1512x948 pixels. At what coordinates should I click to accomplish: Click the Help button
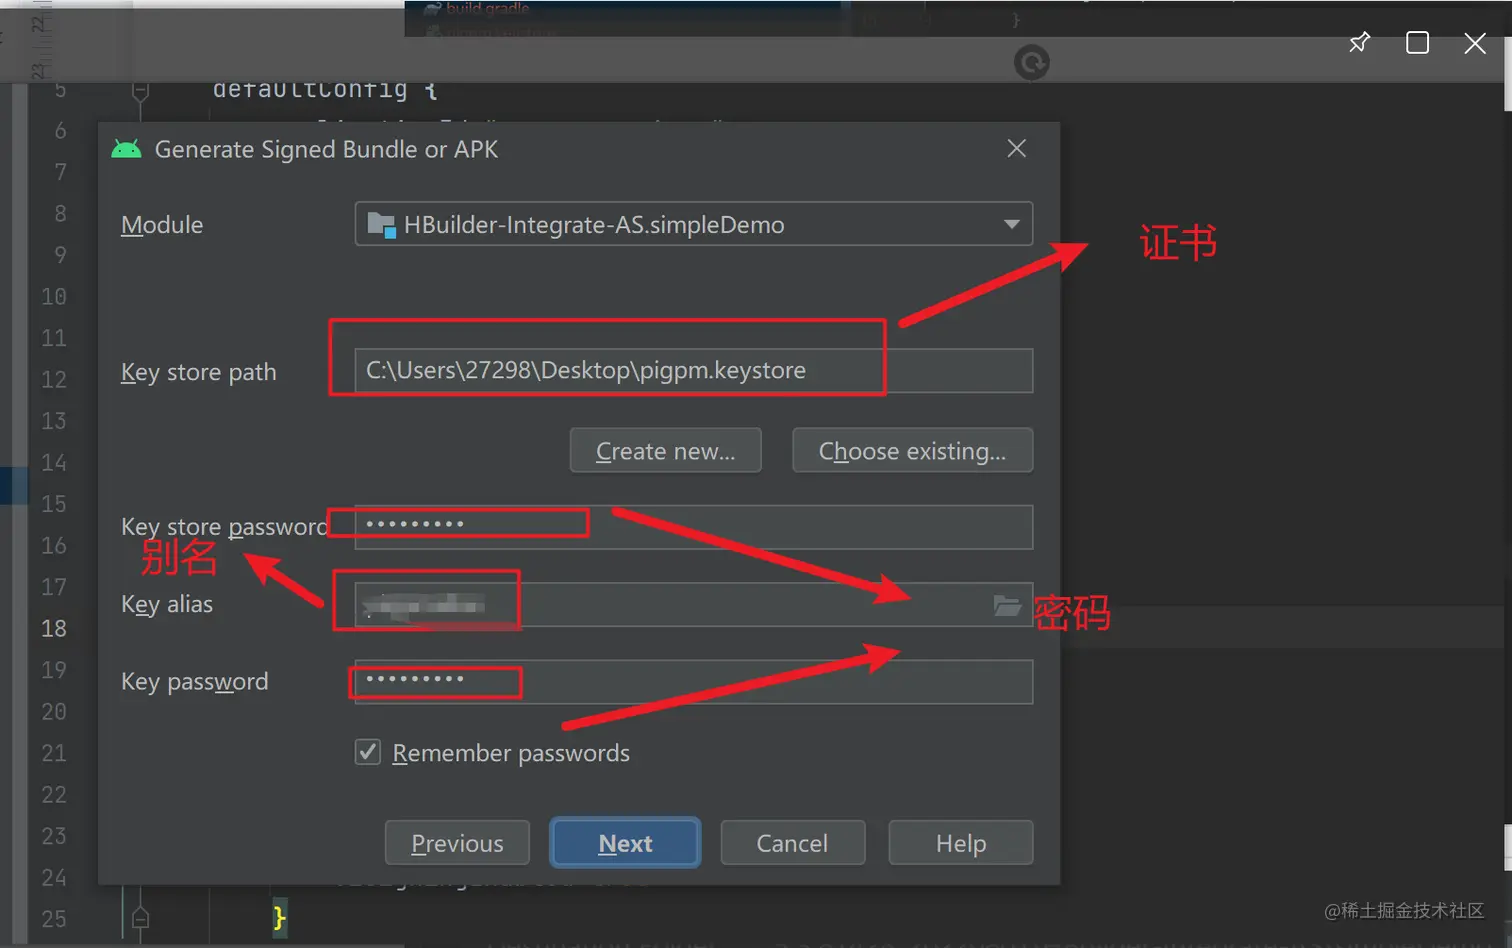tap(961, 843)
